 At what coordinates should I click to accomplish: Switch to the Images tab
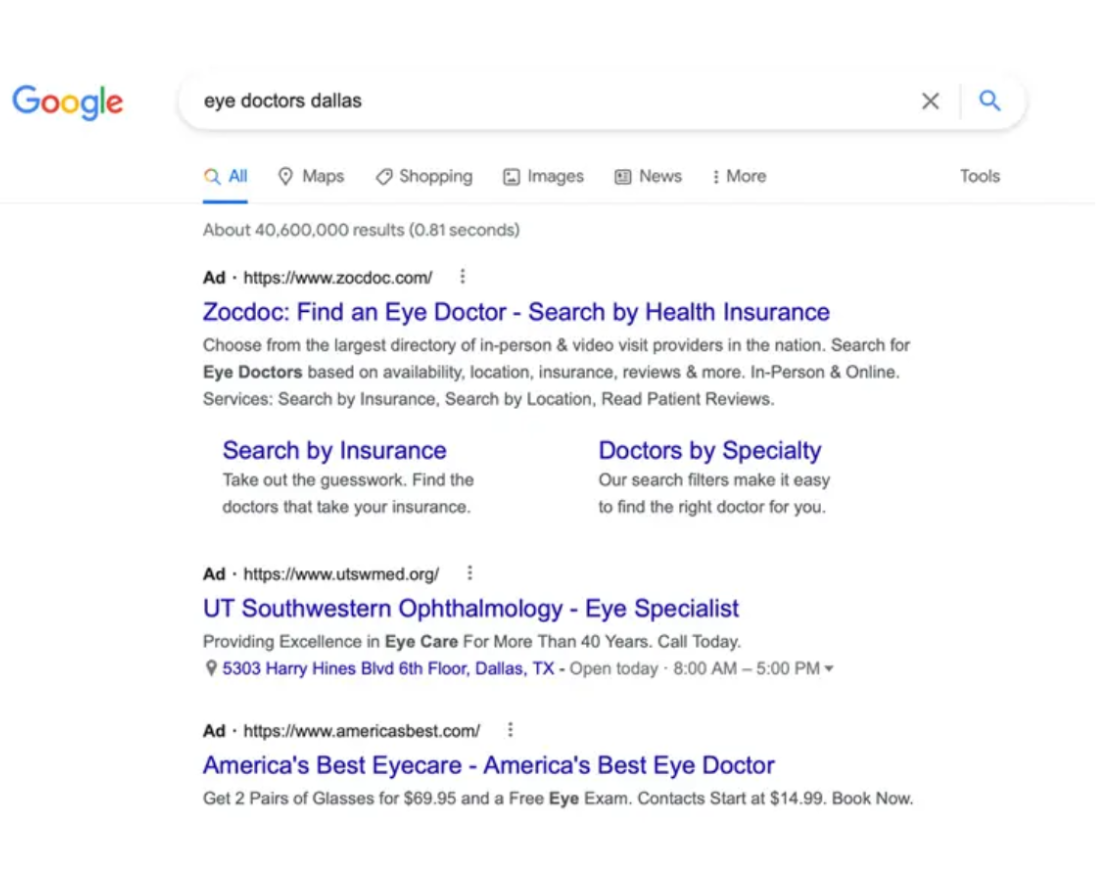[543, 177]
